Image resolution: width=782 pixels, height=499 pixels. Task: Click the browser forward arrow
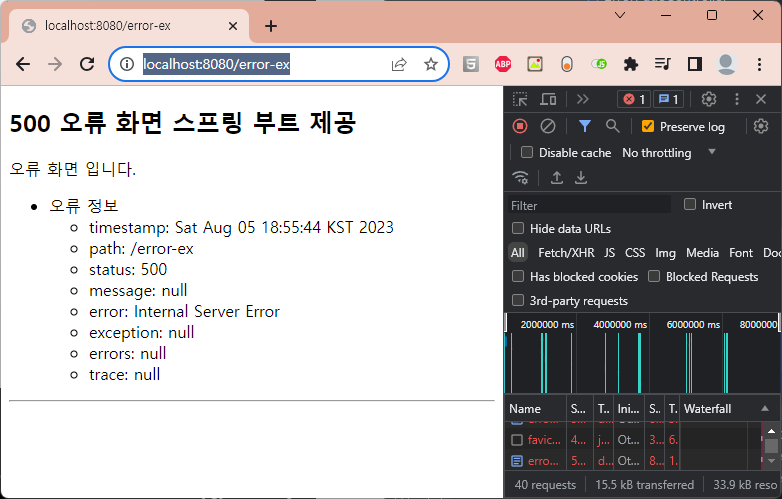point(55,64)
